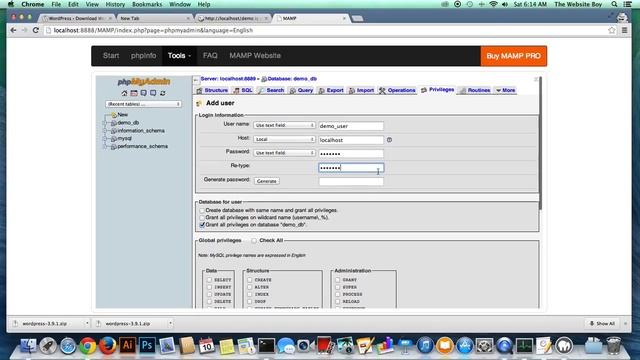Image resolution: width=640 pixels, height=360 pixels.
Task: Click the phpMyAdmin logo
Action: [144, 82]
